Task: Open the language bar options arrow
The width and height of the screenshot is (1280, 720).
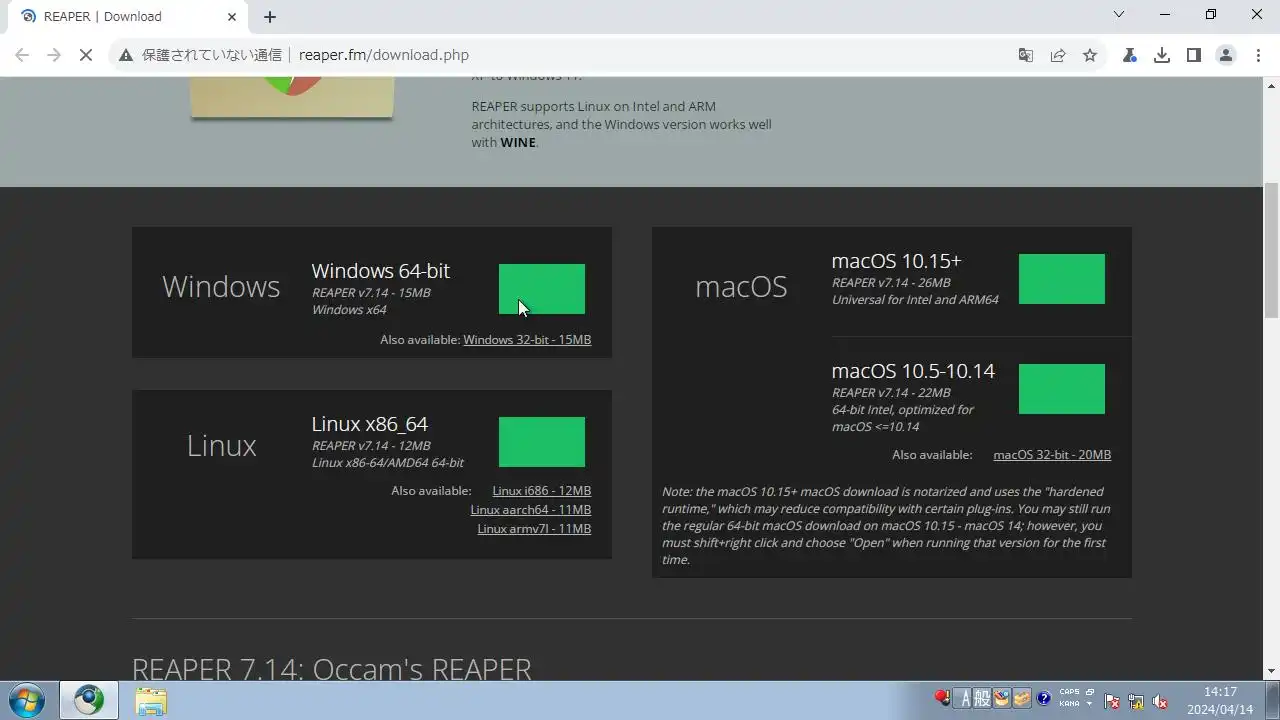Action: click(x=1090, y=704)
